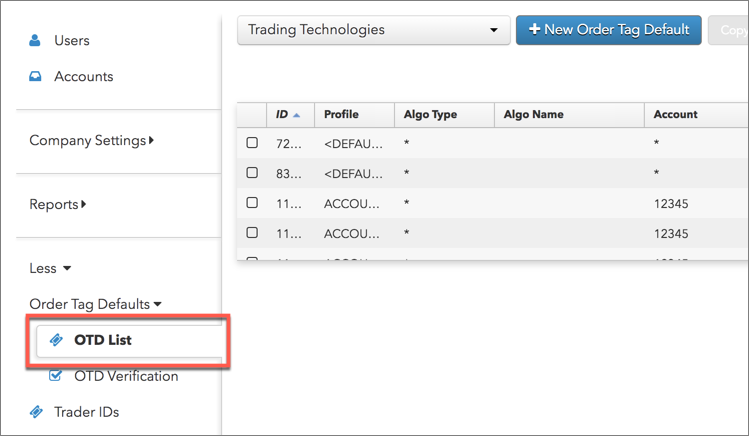Open the OTD Verification page
This screenshot has height=436, width=749.
[126, 377]
